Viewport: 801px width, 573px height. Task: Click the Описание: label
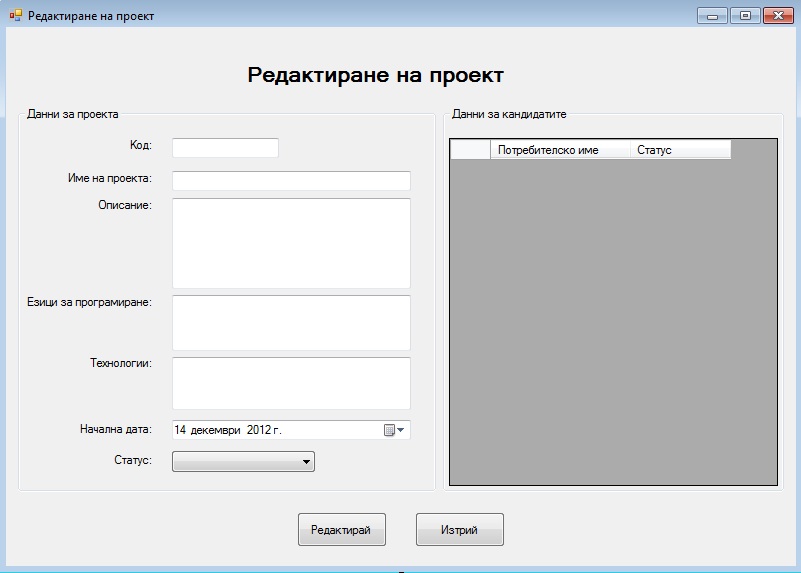pyautogui.click(x=125, y=205)
